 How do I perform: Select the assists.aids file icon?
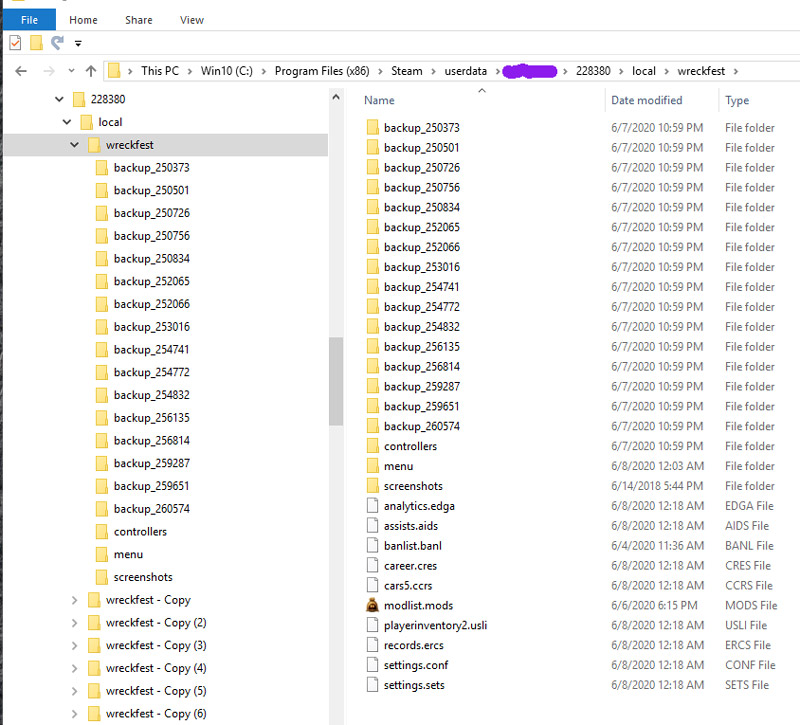point(372,525)
